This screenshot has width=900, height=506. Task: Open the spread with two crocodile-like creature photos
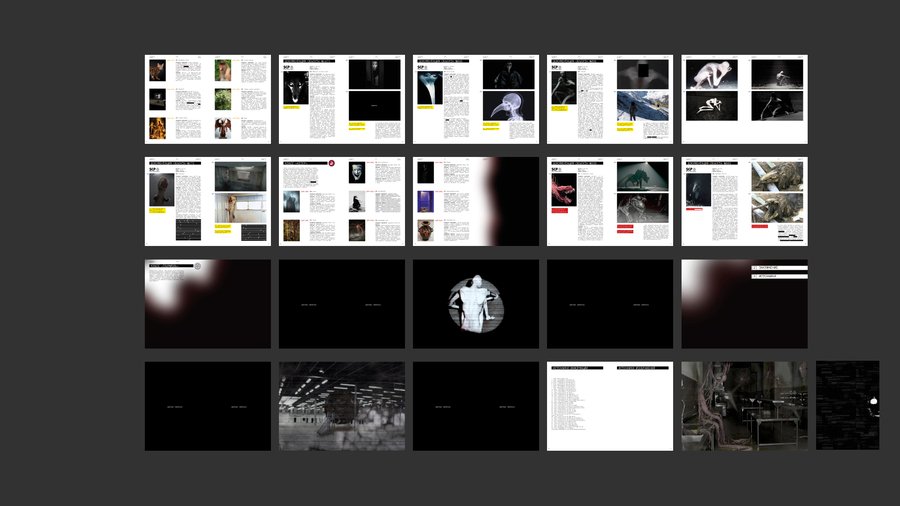tap(744, 201)
